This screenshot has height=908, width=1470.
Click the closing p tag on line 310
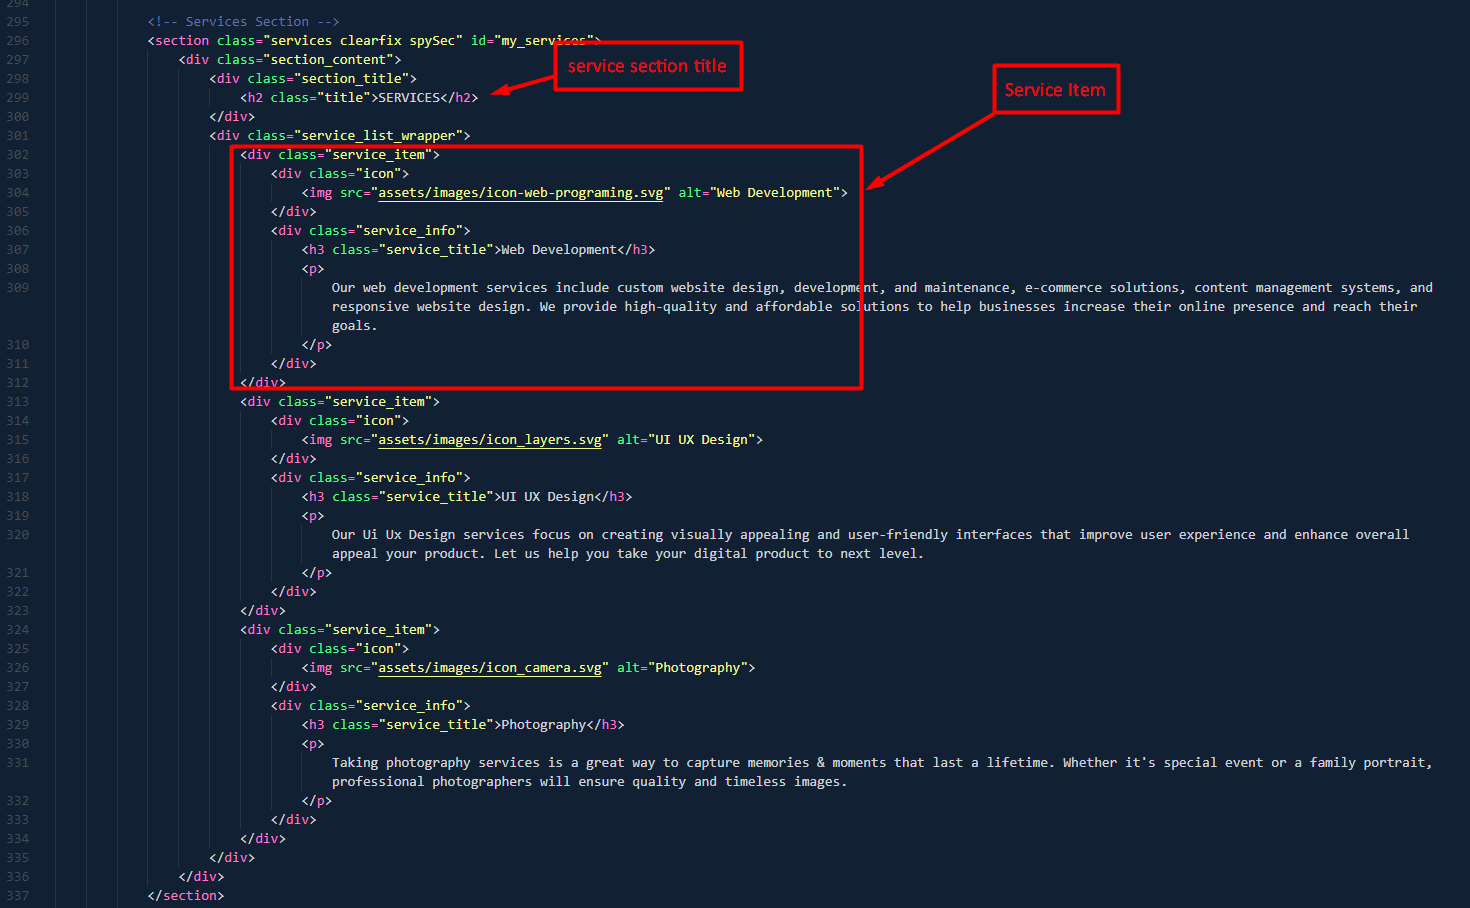tap(317, 344)
